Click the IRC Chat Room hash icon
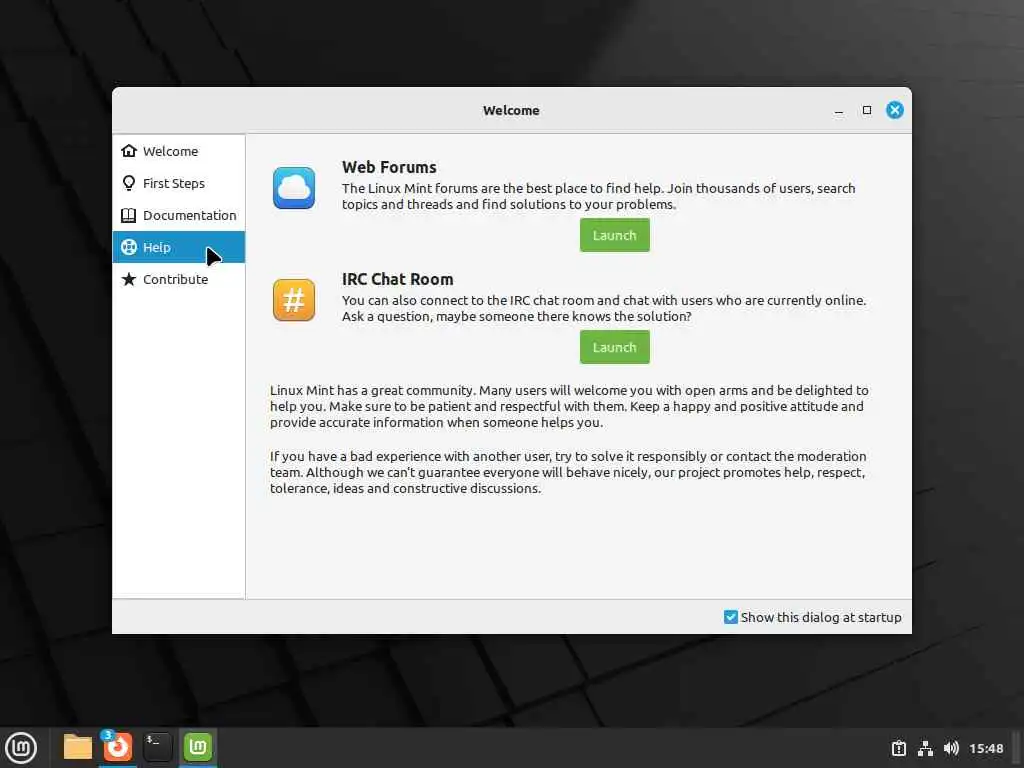The height and width of the screenshot is (768, 1024). [294, 300]
